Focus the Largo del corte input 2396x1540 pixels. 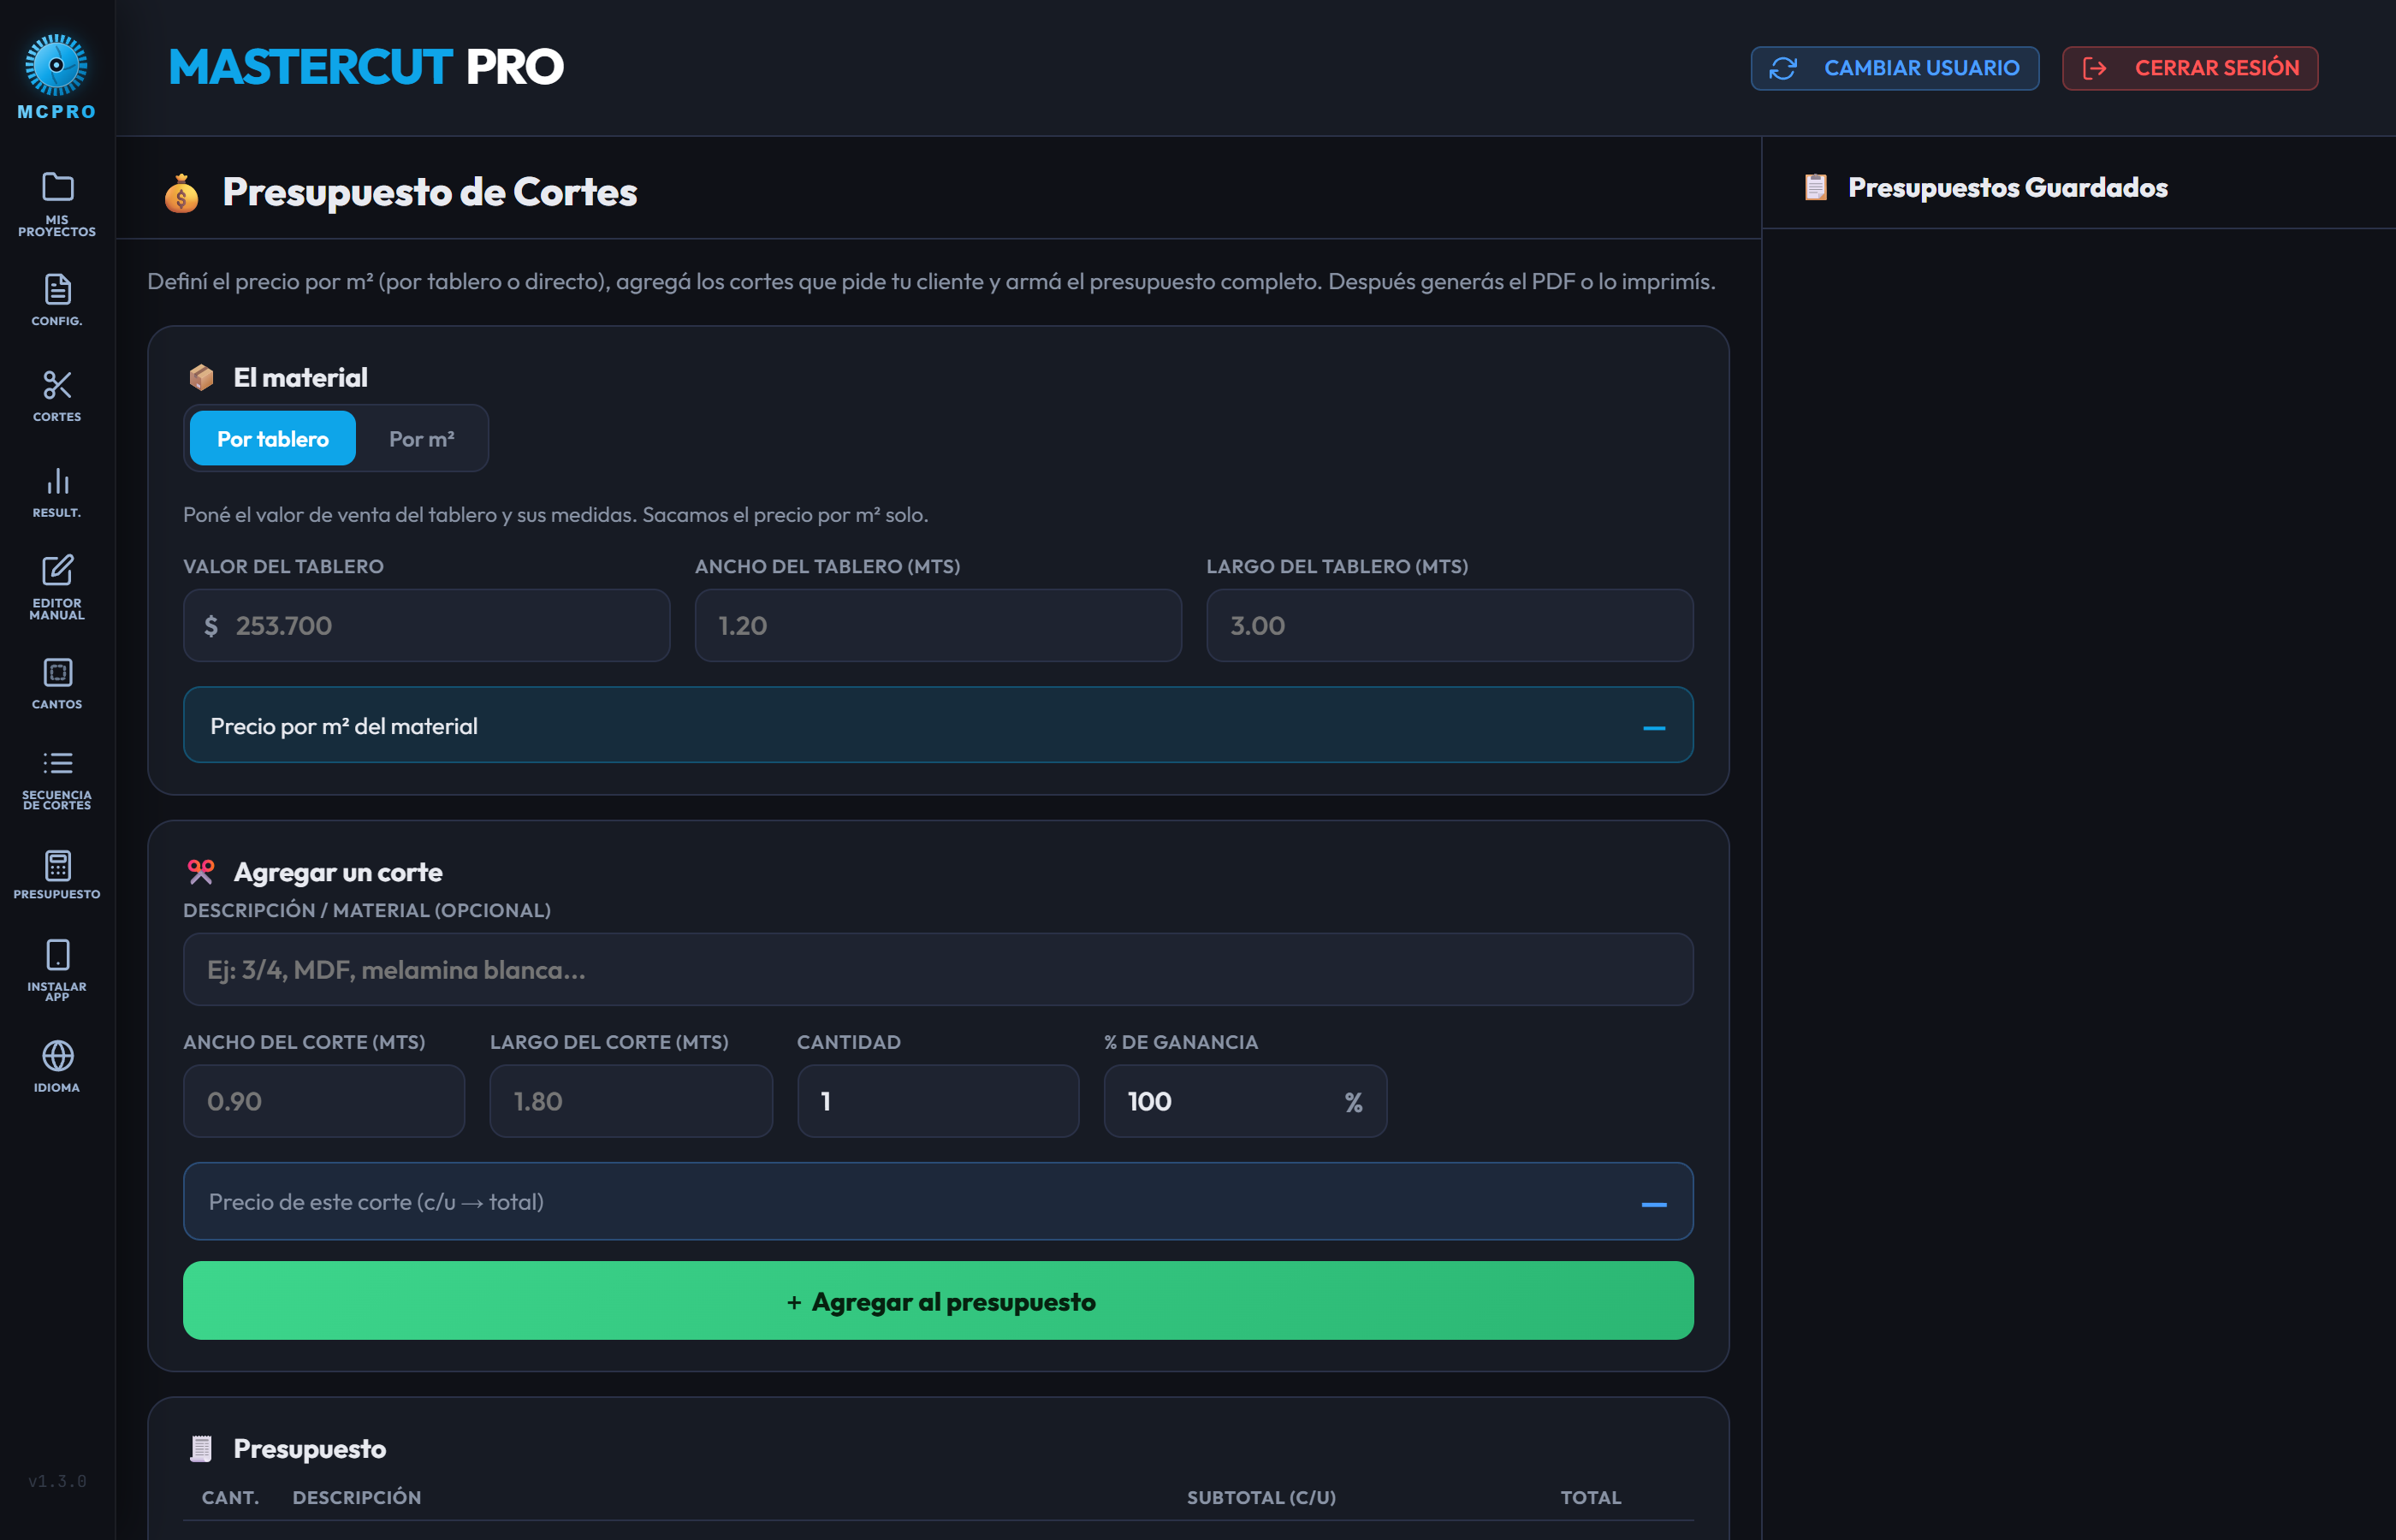click(631, 1101)
